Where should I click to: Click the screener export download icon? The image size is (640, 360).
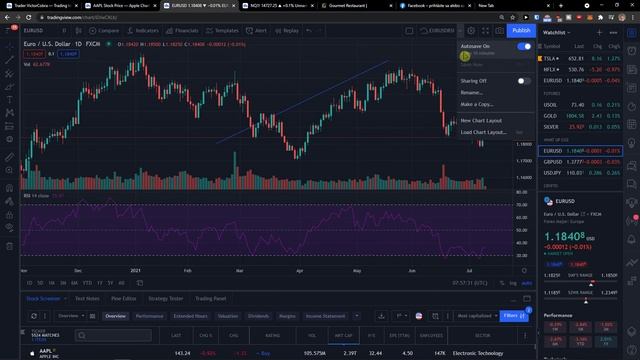(x=381, y=316)
